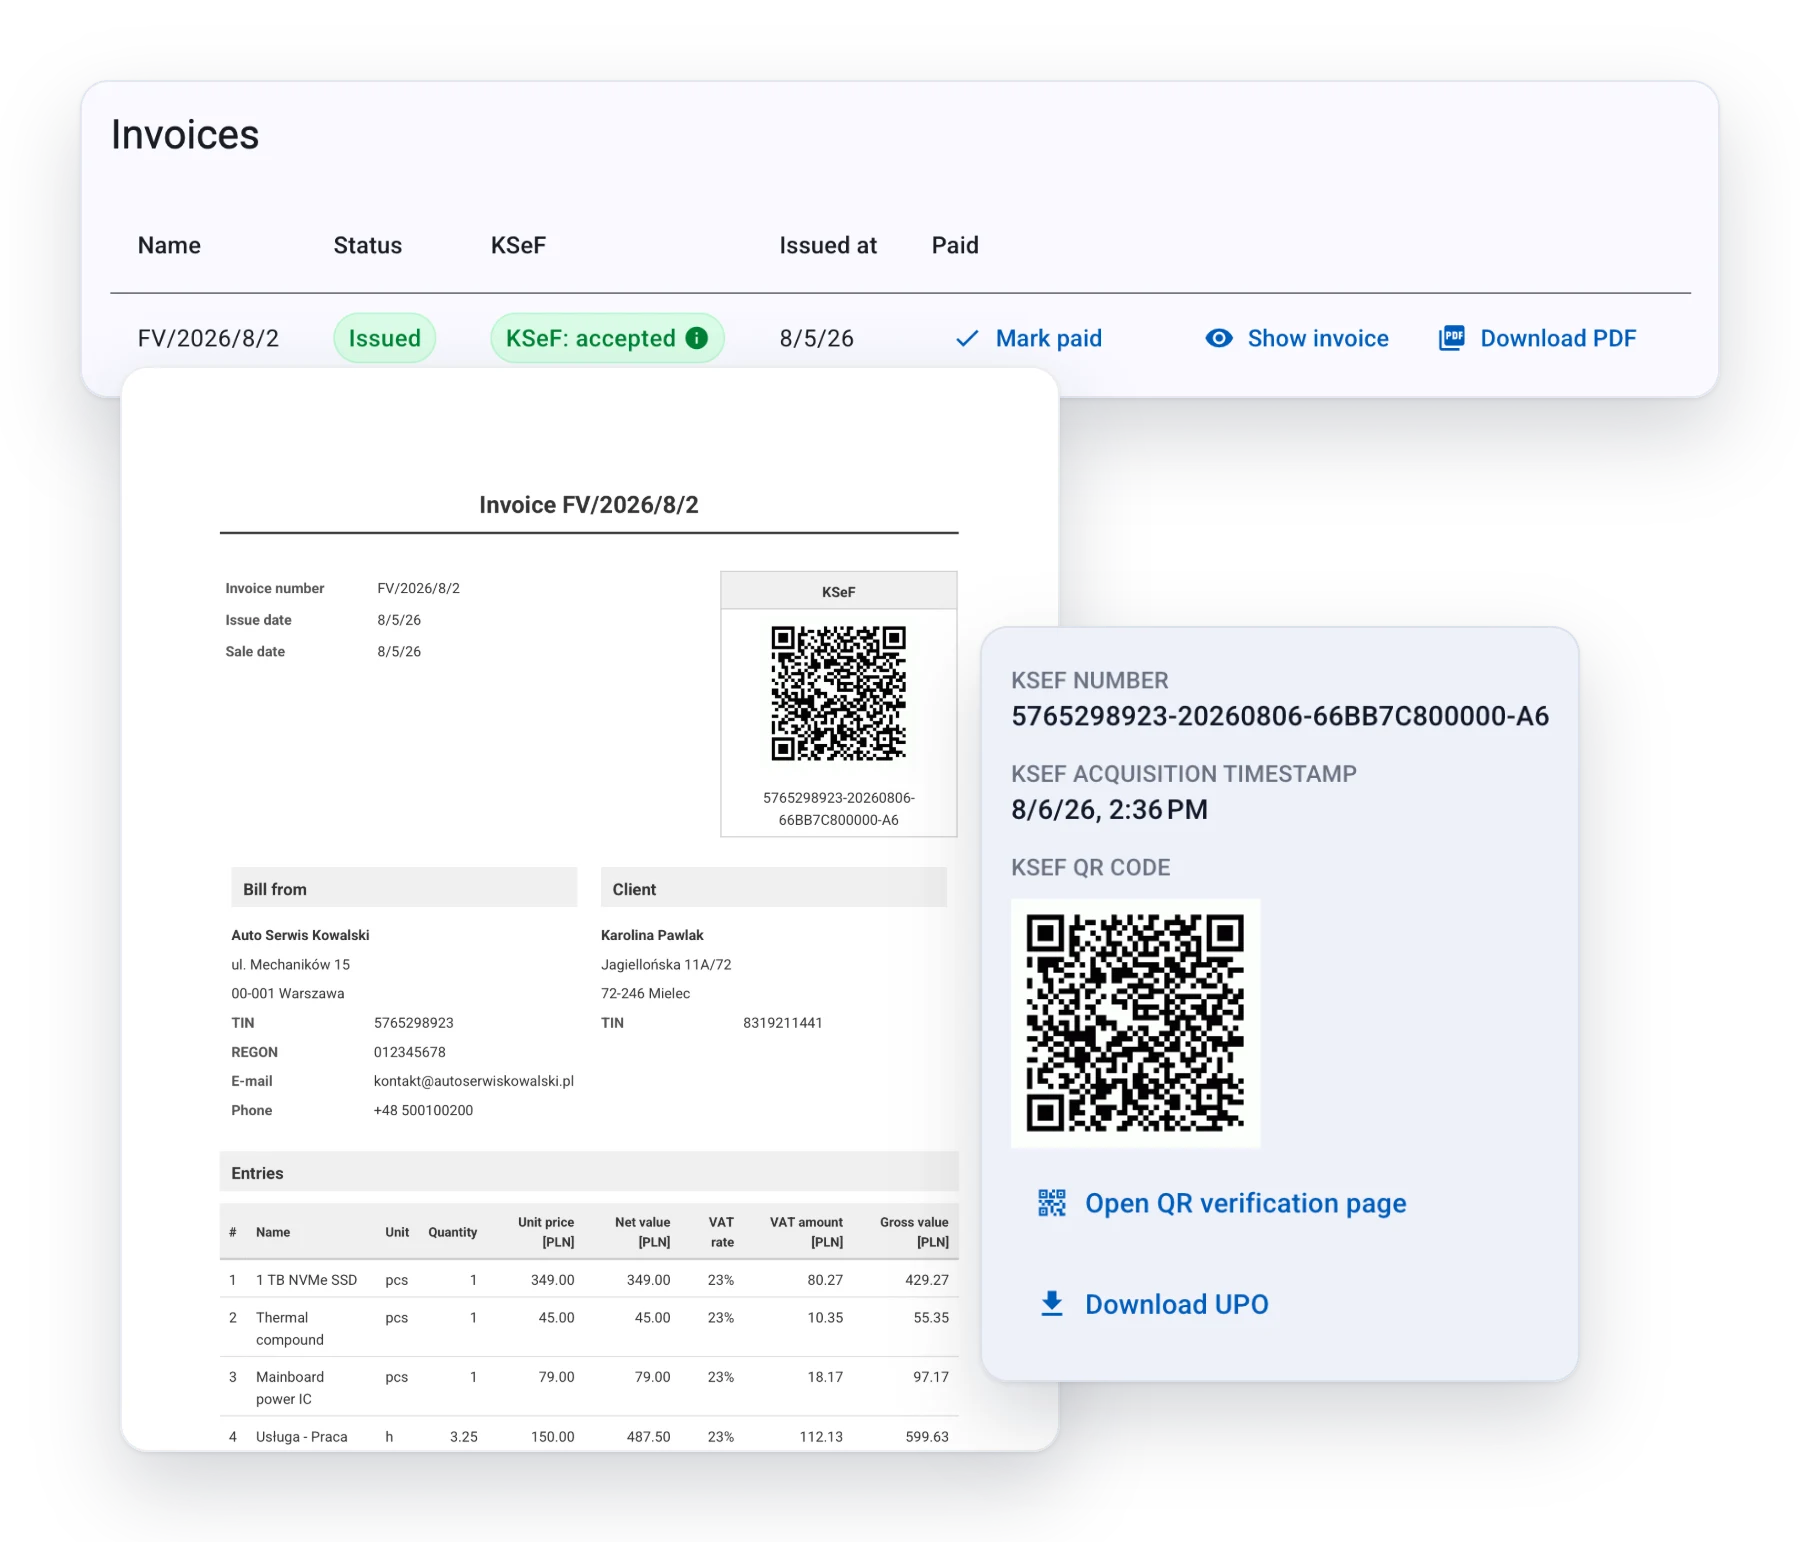Click the client city line 72-246 Mielec
Image resolution: width=1800 pixels, height=1542 pixels.
645,994
